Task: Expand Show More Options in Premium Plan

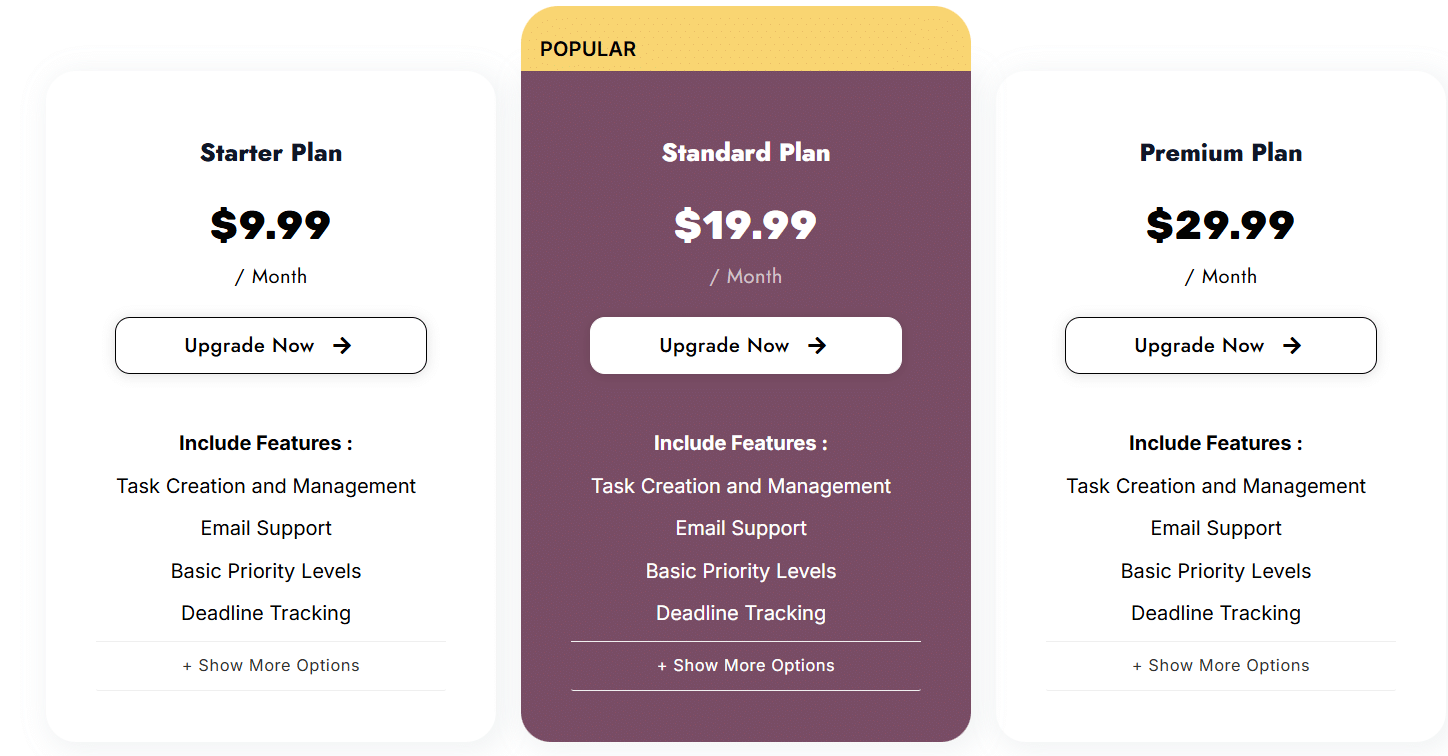Action: (x=1221, y=666)
